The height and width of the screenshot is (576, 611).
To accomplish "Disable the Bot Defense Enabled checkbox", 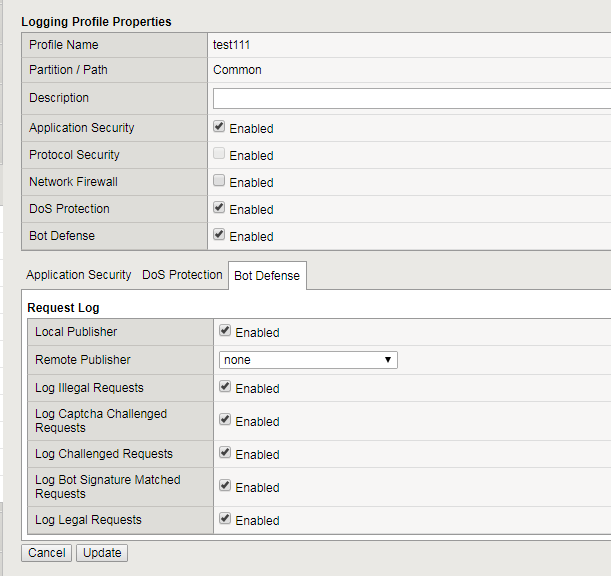I will coord(219,236).
